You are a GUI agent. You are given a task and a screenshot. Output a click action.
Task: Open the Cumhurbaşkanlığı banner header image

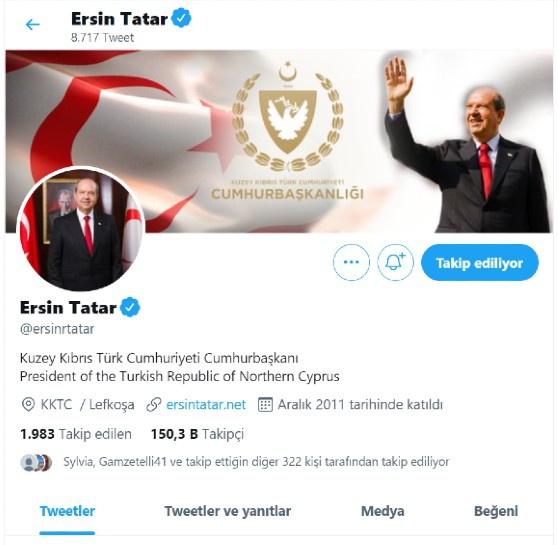pyautogui.click(x=279, y=141)
